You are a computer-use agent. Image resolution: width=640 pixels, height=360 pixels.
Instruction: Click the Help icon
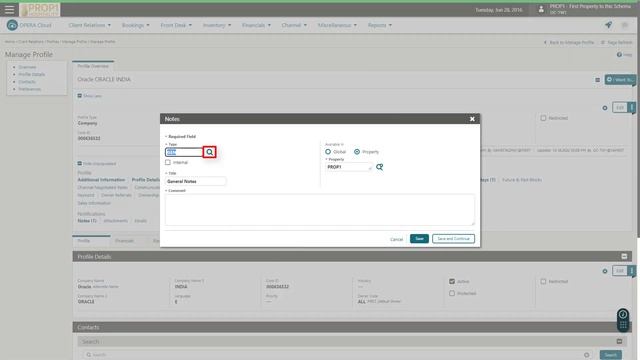pyautogui.click(x=619, y=55)
